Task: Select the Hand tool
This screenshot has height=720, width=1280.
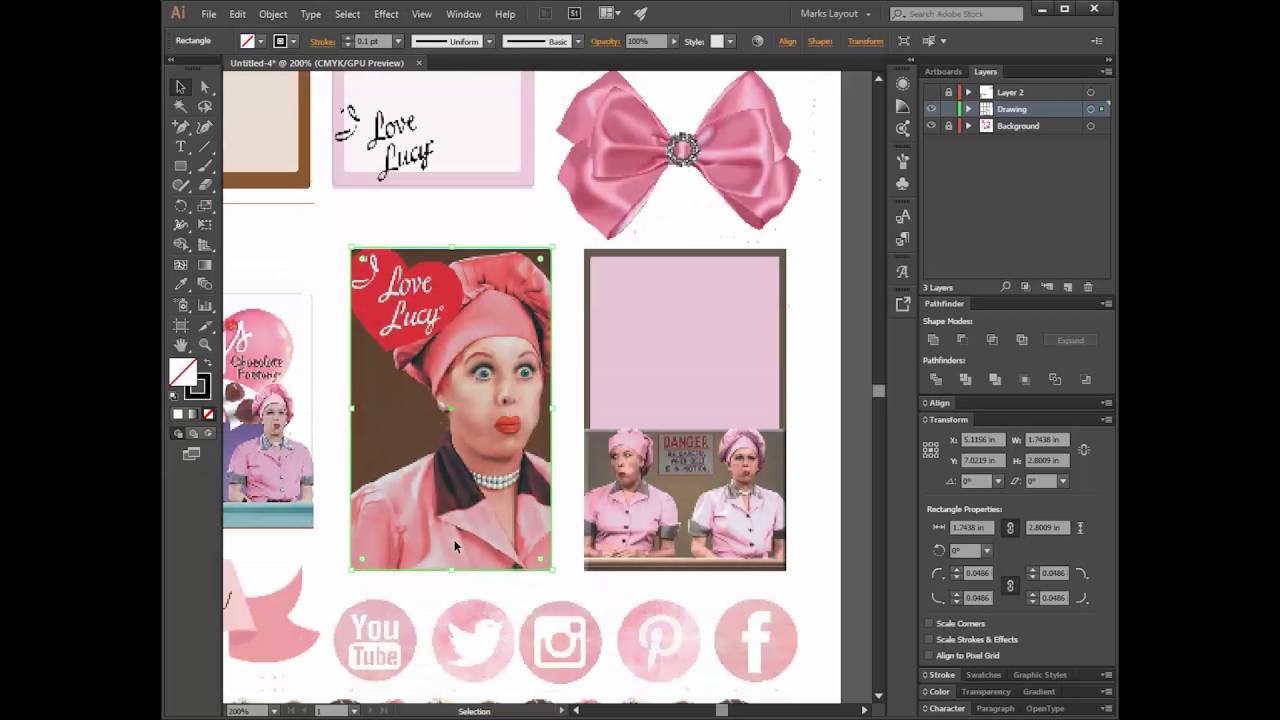Action: (181, 345)
